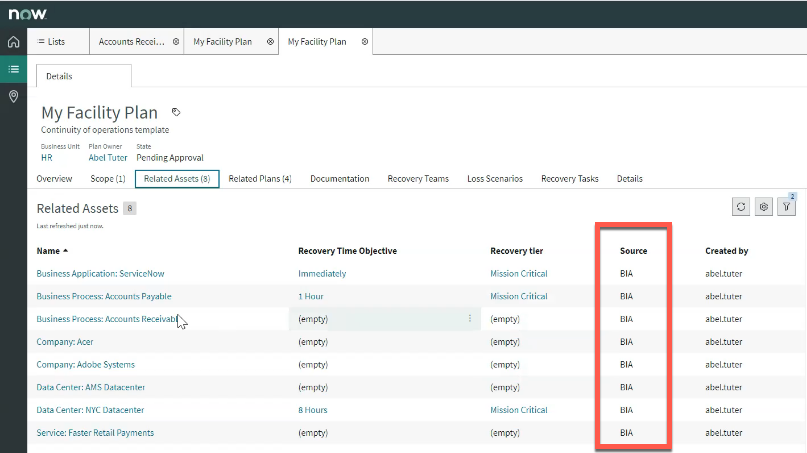Sort by Source column header

pos(634,251)
